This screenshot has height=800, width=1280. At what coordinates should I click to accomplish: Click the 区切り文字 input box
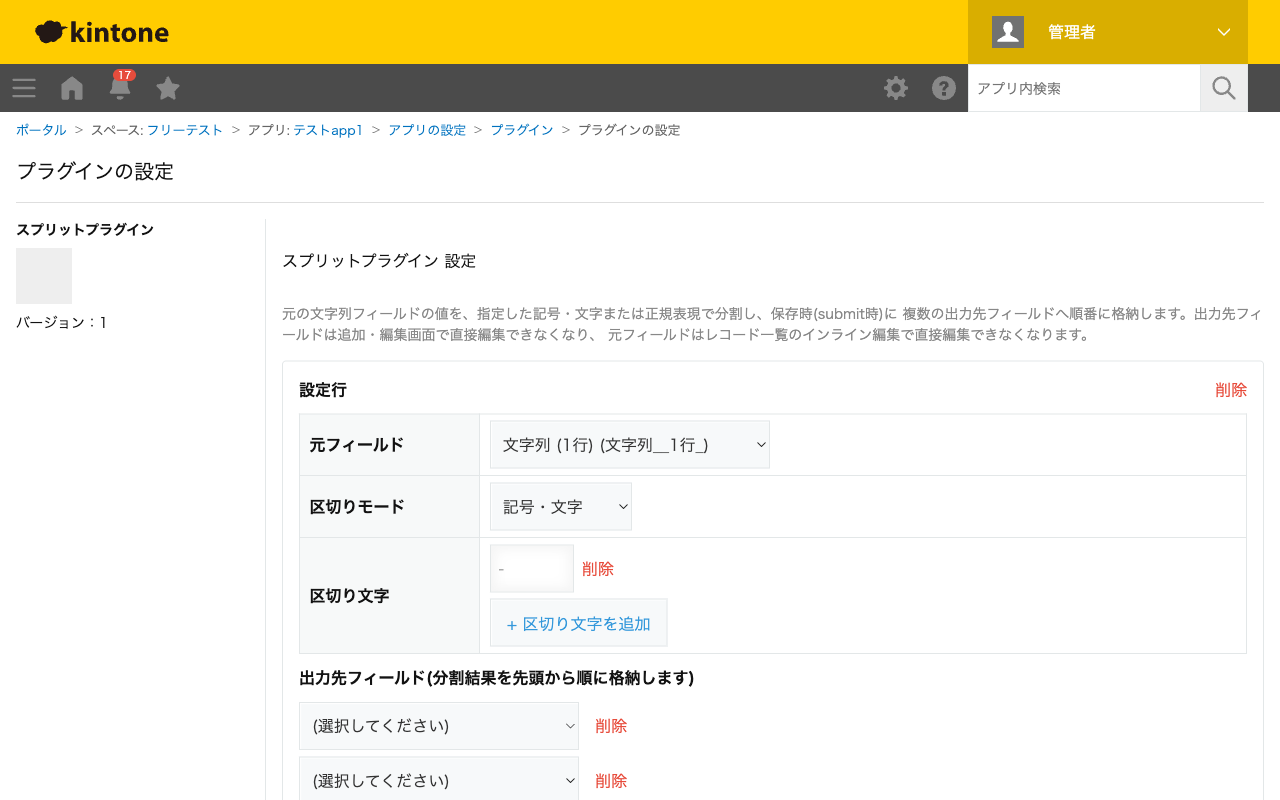pos(532,569)
